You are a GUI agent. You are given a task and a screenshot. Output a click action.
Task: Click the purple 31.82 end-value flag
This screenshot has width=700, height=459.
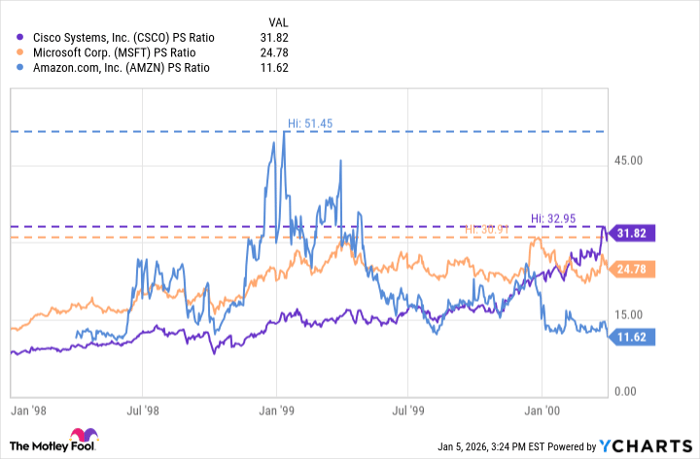click(x=632, y=233)
